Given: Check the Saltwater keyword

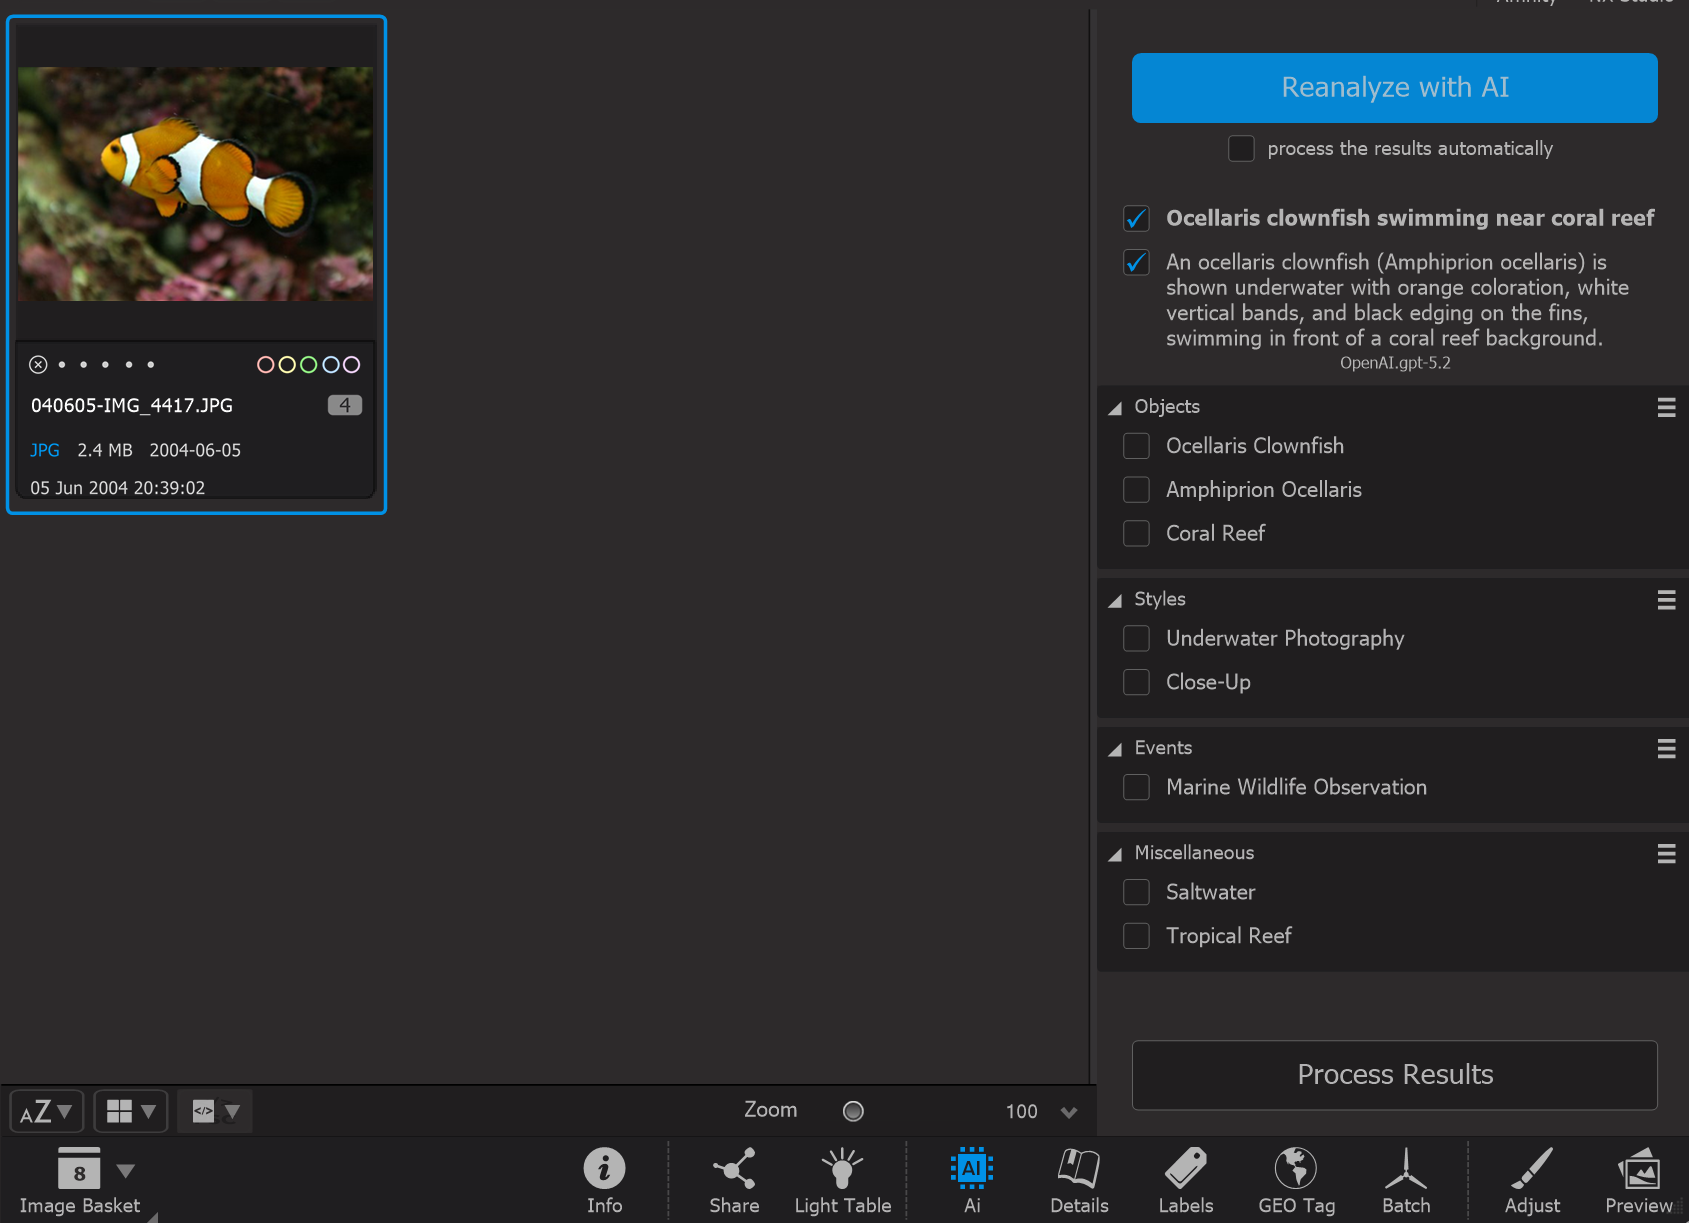Looking at the screenshot, I should pyautogui.click(x=1136, y=892).
